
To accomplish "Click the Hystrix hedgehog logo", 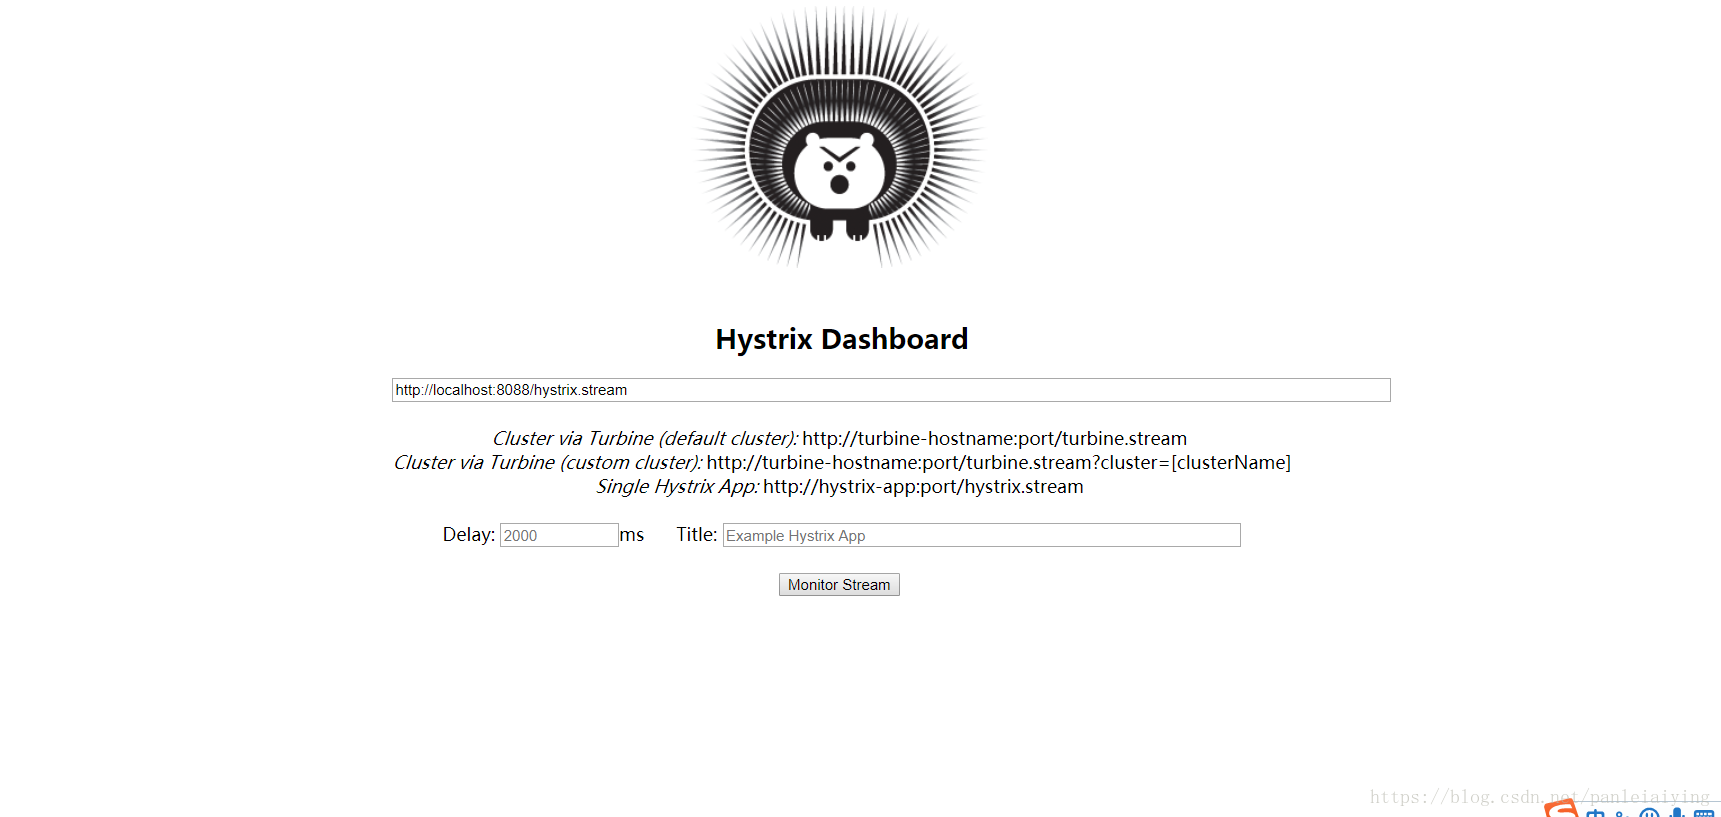I will pyautogui.click(x=840, y=138).
